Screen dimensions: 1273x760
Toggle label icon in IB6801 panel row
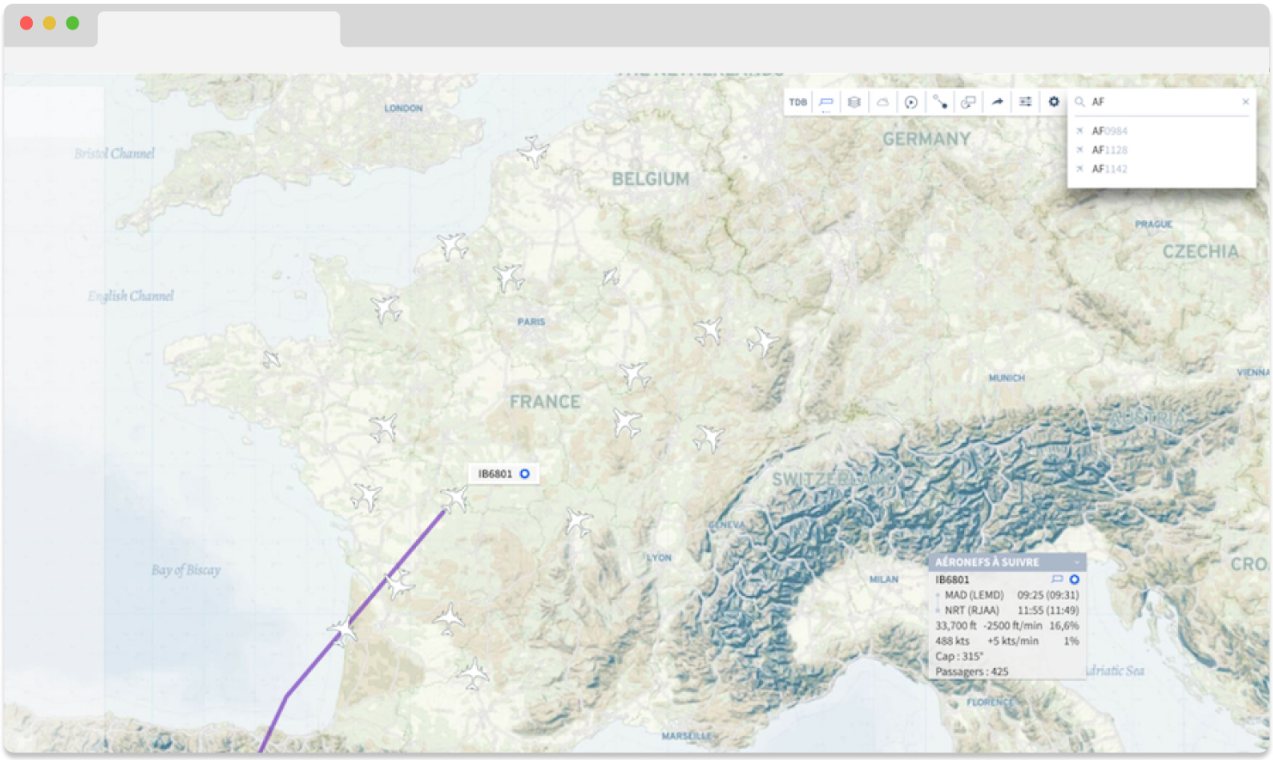(x=1057, y=579)
